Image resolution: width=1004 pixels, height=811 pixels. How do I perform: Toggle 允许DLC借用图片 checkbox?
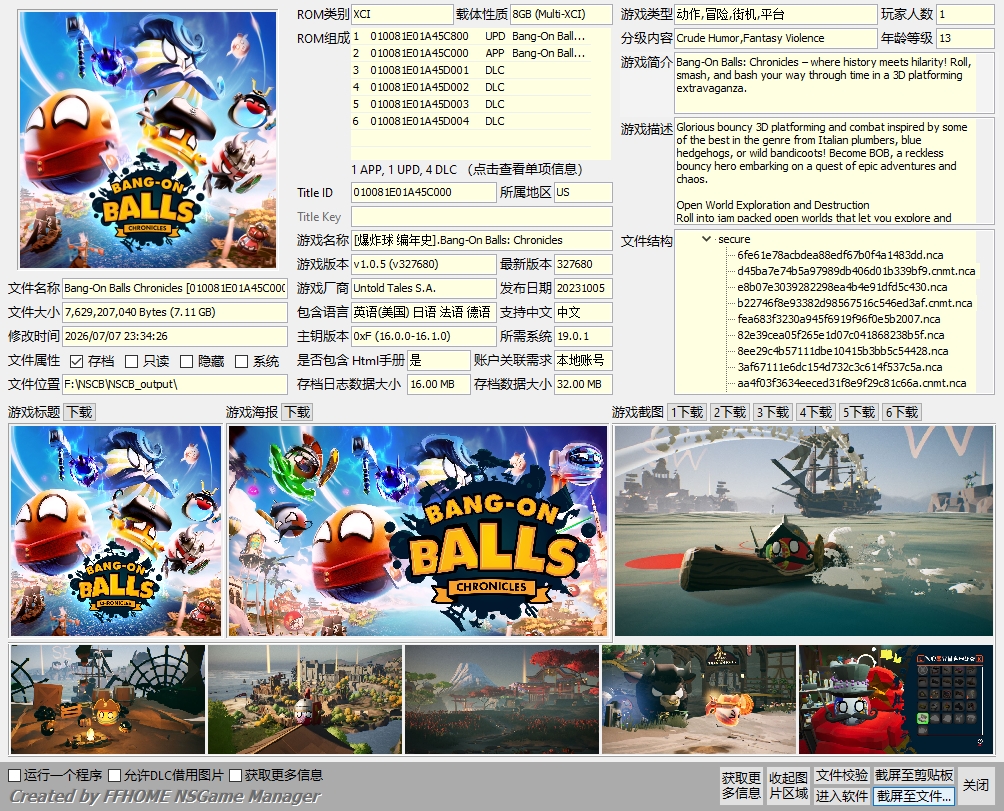coord(115,775)
